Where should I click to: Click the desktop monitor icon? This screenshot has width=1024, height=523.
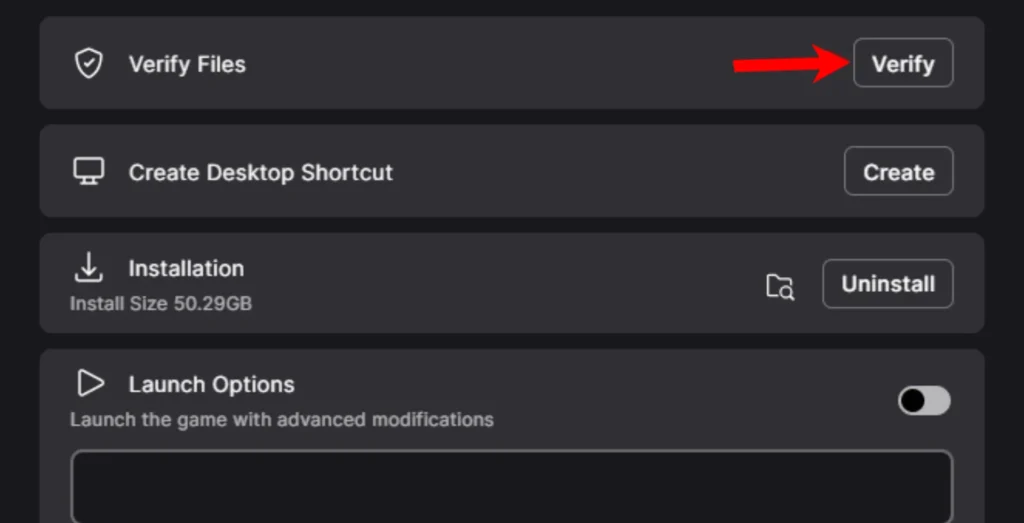pos(89,172)
